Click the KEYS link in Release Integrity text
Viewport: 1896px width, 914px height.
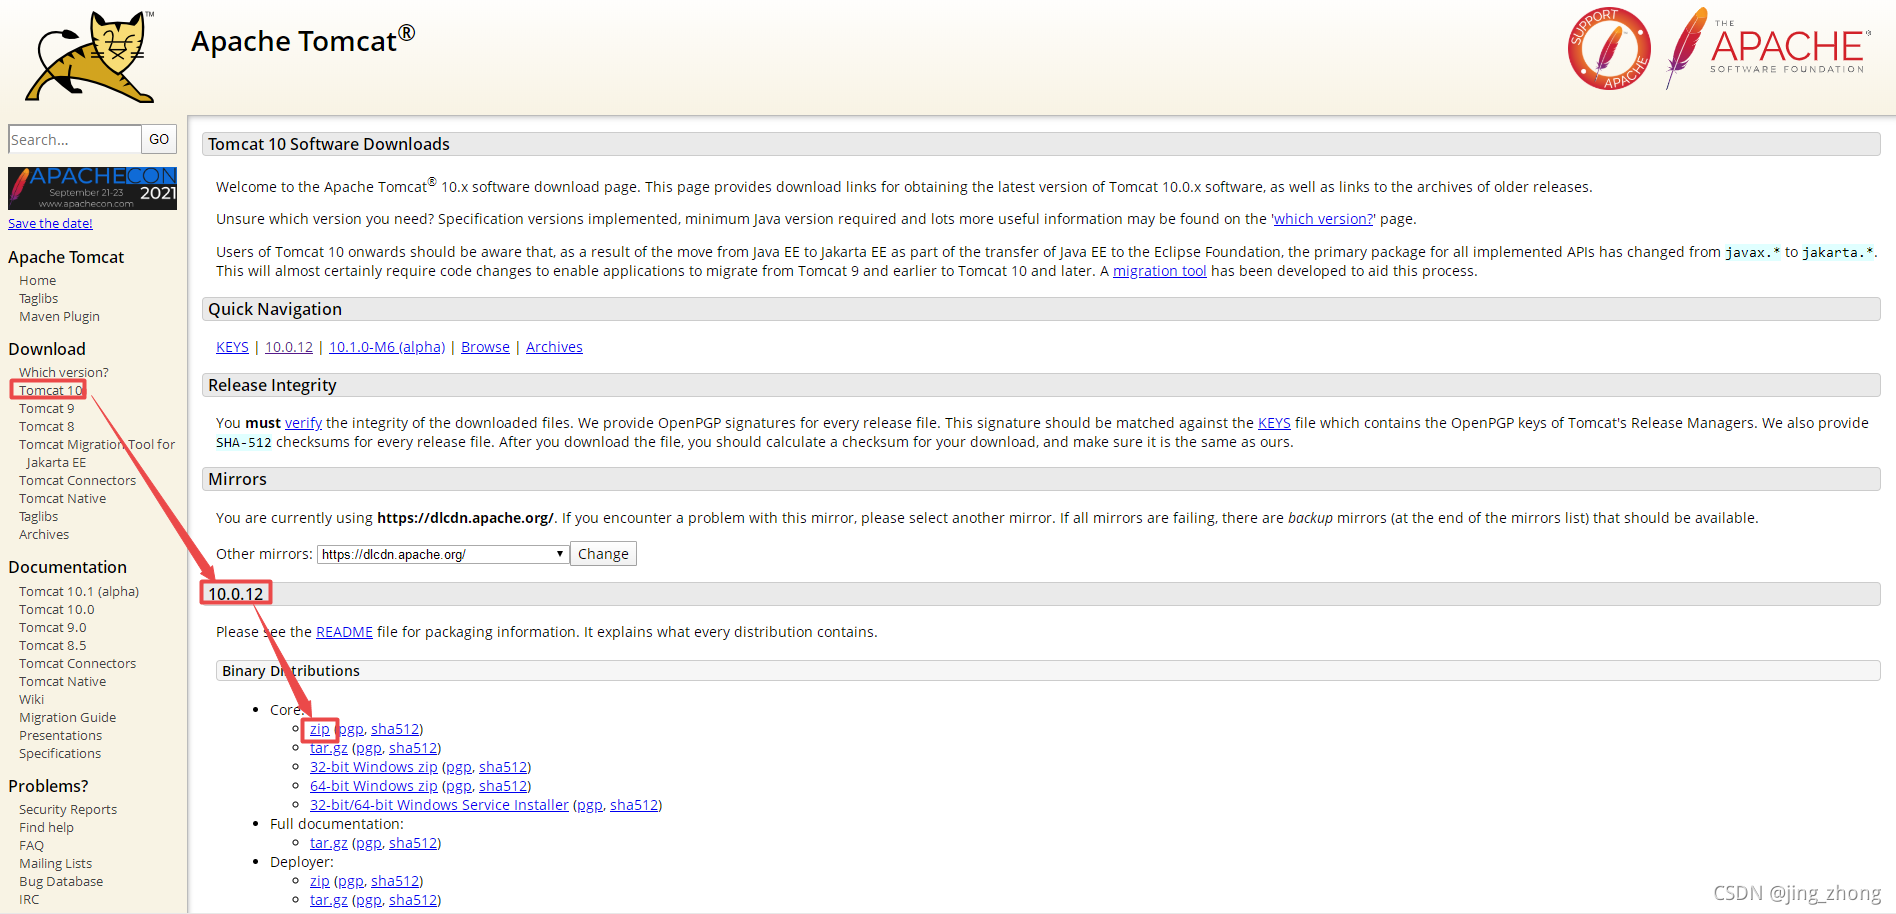(x=1274, y=423)
